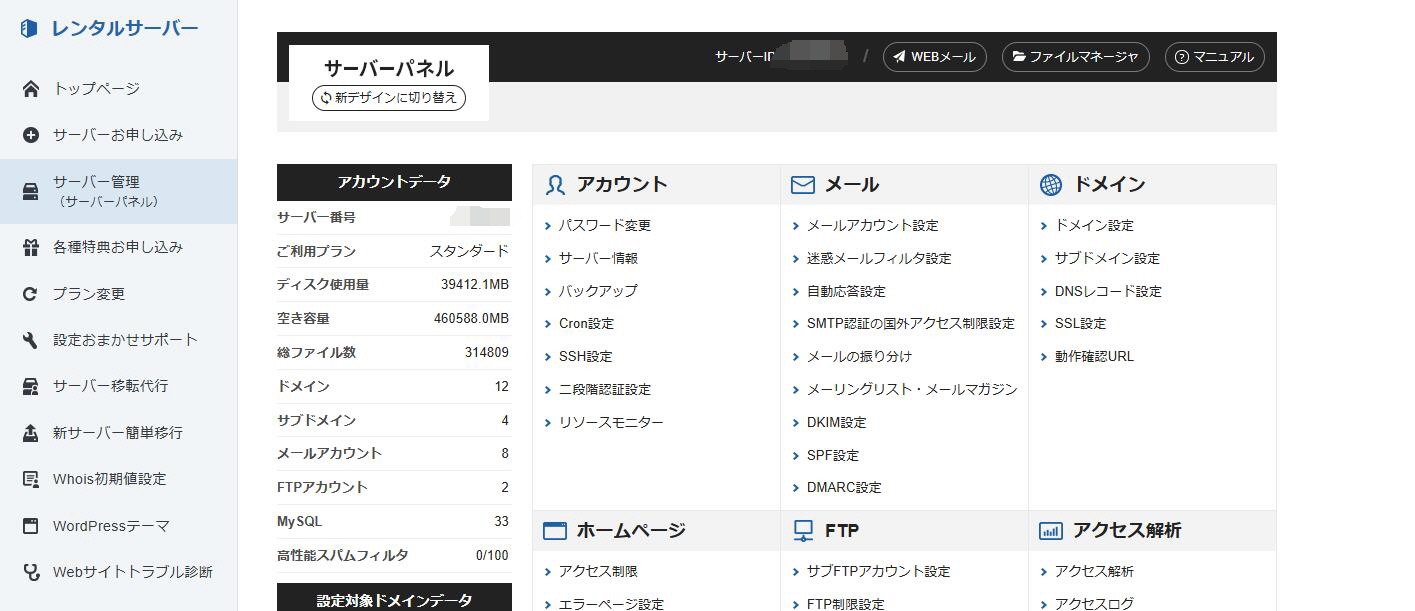Open 設定おまかせサポート sidebar item
Viewport: 1415px width, 611px height.
tap(118, 340)
